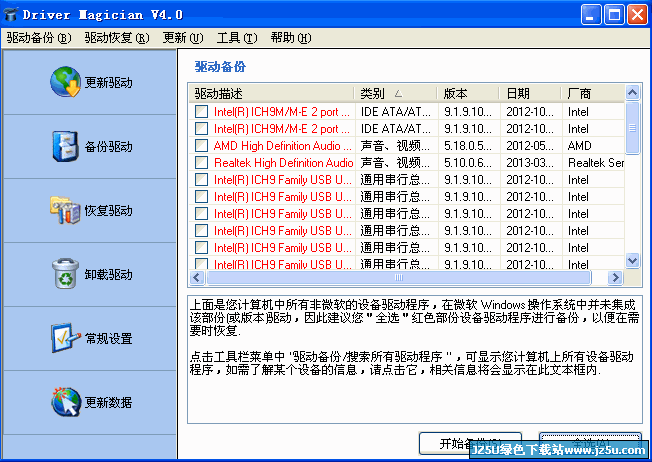Image resolution: width=652 pixels, height=462 pixels.
Task: Sort the list by the 驱动描述 column header
Action: tap(272, 94)
